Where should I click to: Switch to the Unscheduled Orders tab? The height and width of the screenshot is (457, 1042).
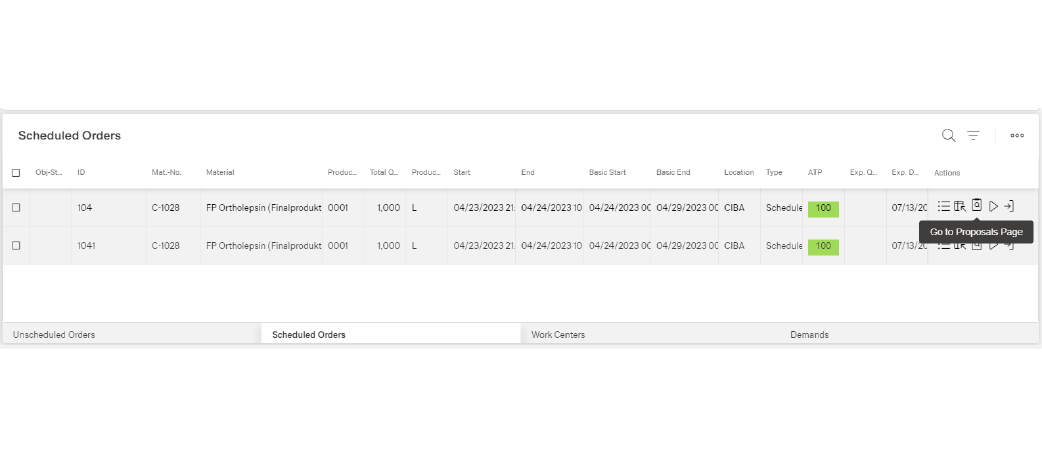click(x=54, y=335)
